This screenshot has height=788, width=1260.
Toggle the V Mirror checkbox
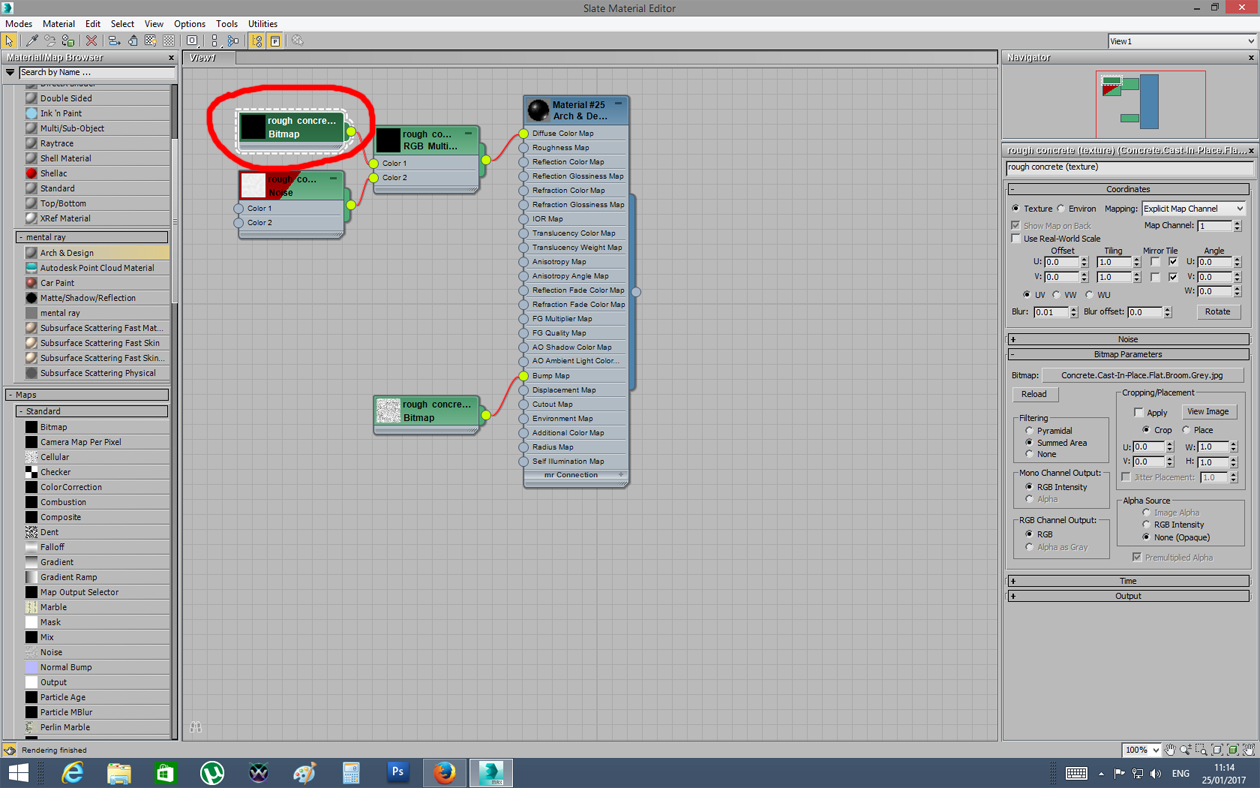pyautogui.click(x=1155, y=277)
